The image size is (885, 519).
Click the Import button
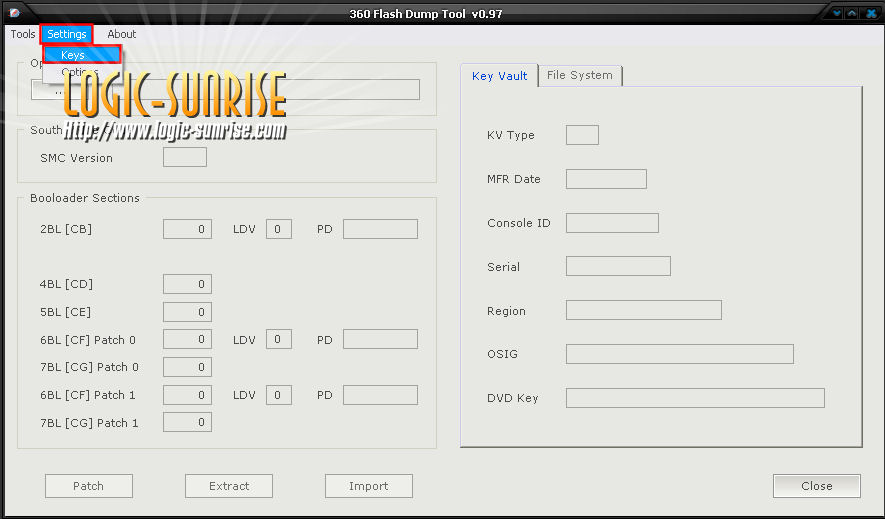[x=369, y=486]
